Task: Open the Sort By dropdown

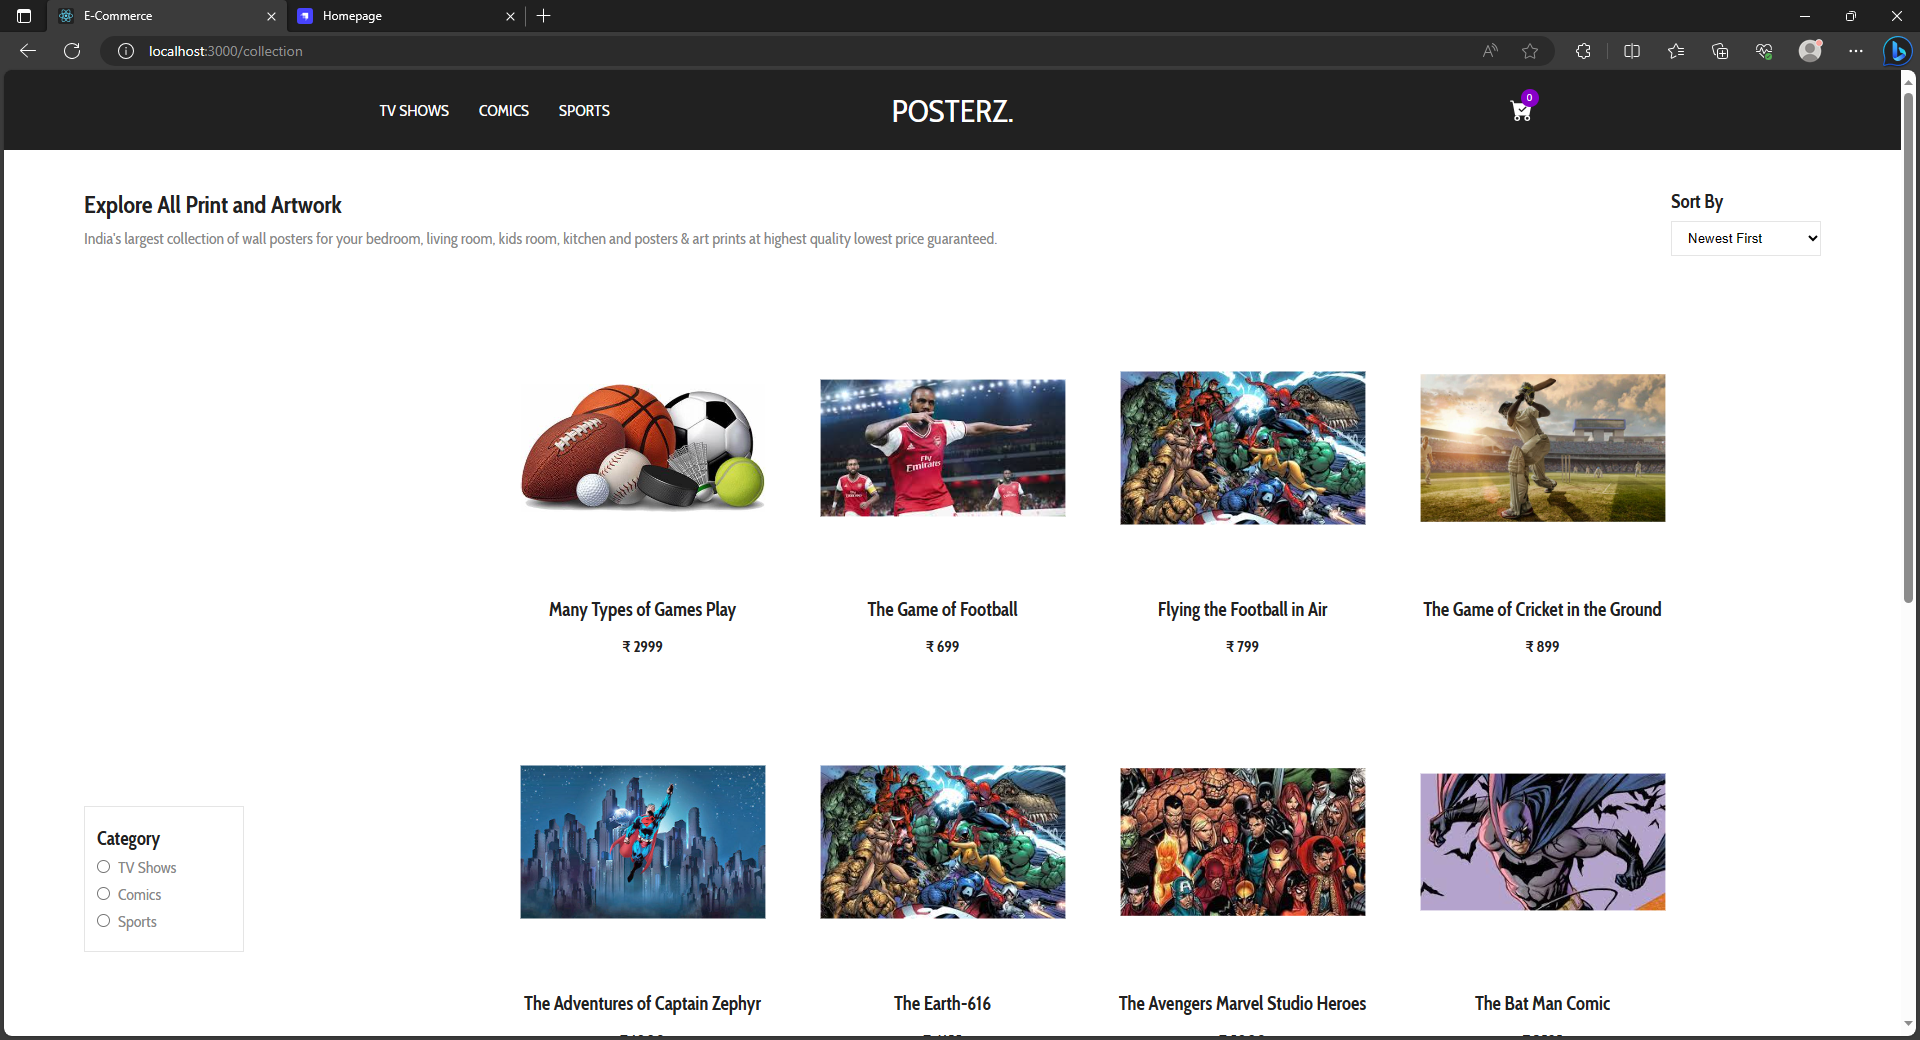Action: 1745,238
